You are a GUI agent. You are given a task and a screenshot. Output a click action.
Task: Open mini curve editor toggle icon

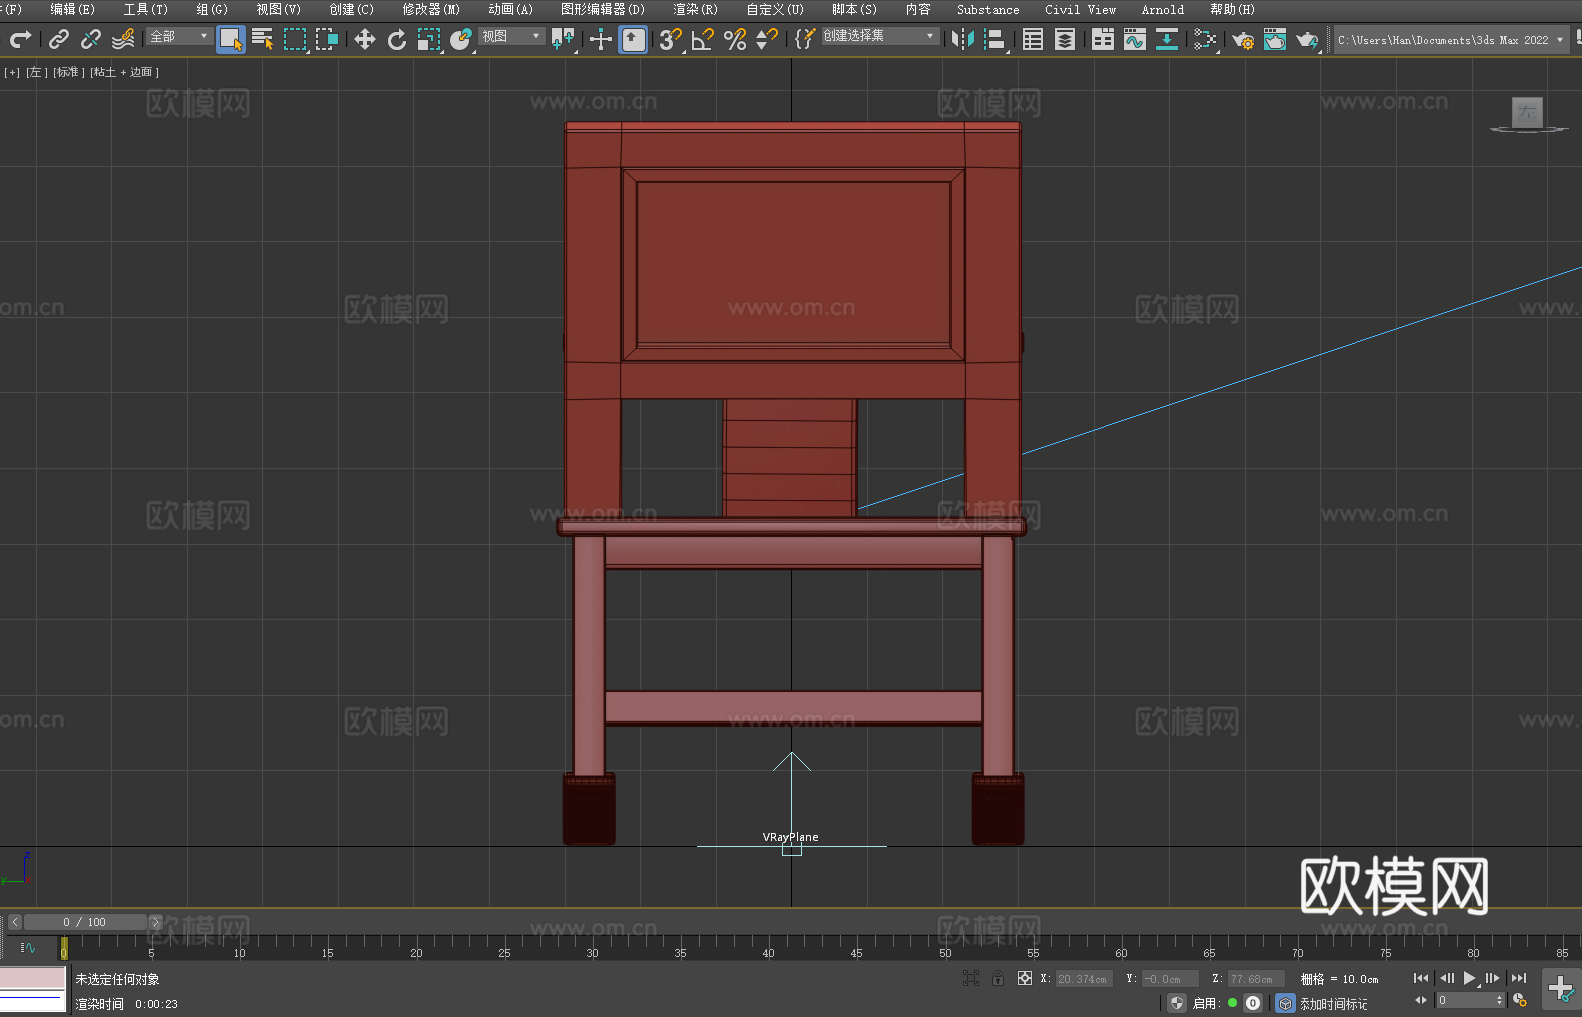click(x=28, y=947)
